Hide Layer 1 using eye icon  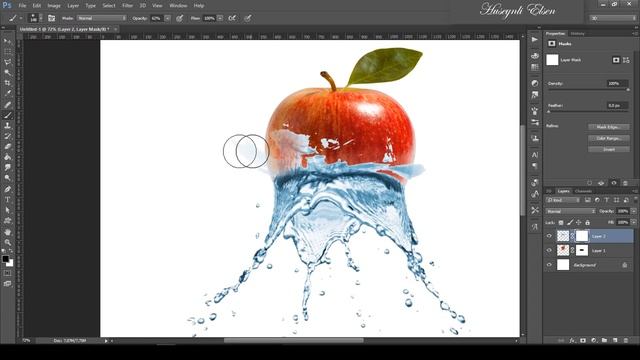click(x=549, y=251)
